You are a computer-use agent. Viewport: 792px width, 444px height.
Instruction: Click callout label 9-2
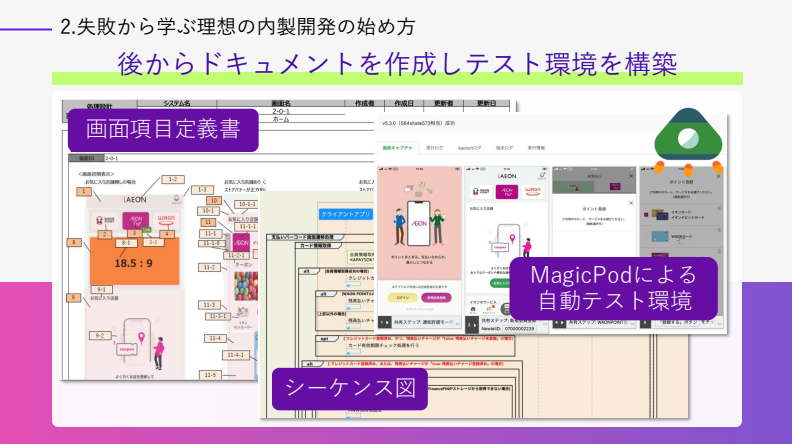coord(100,335)
